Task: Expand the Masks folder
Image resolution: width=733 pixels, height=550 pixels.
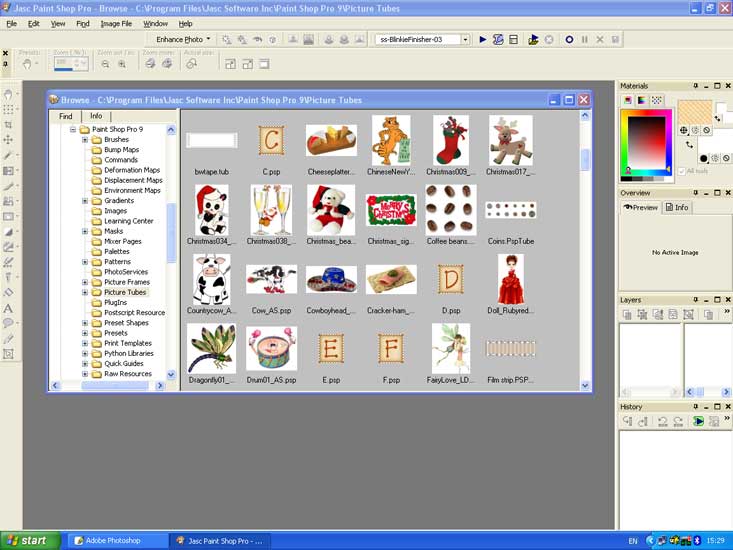Action: [85, 231]
